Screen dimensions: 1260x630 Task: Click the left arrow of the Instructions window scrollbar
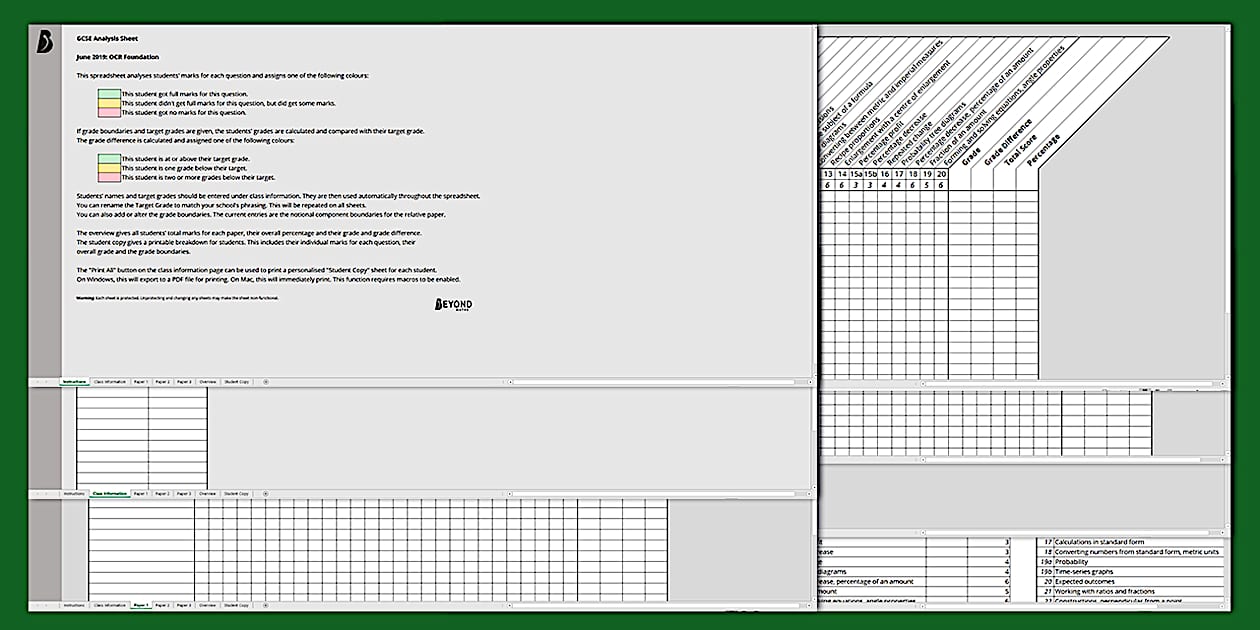point(512,381)
